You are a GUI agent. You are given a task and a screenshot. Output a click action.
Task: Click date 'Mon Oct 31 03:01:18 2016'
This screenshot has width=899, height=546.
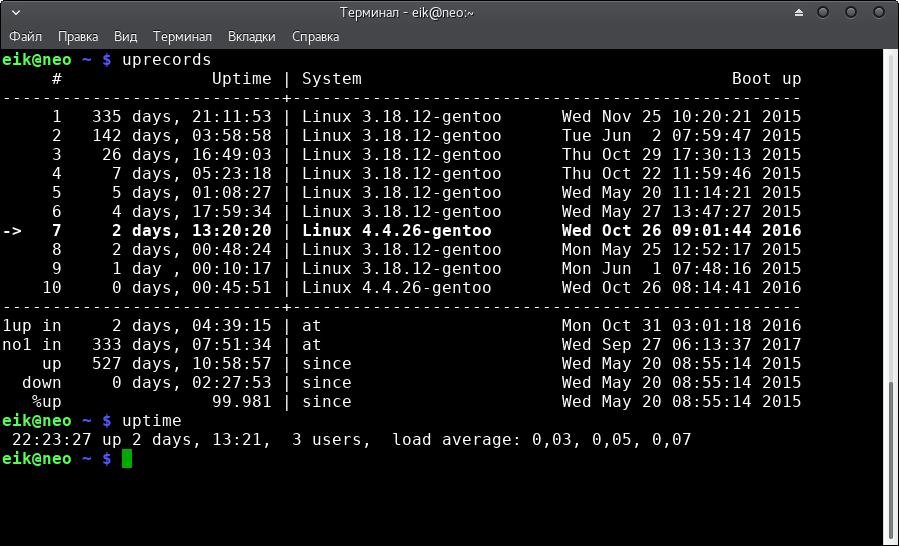tap(681, 326)
